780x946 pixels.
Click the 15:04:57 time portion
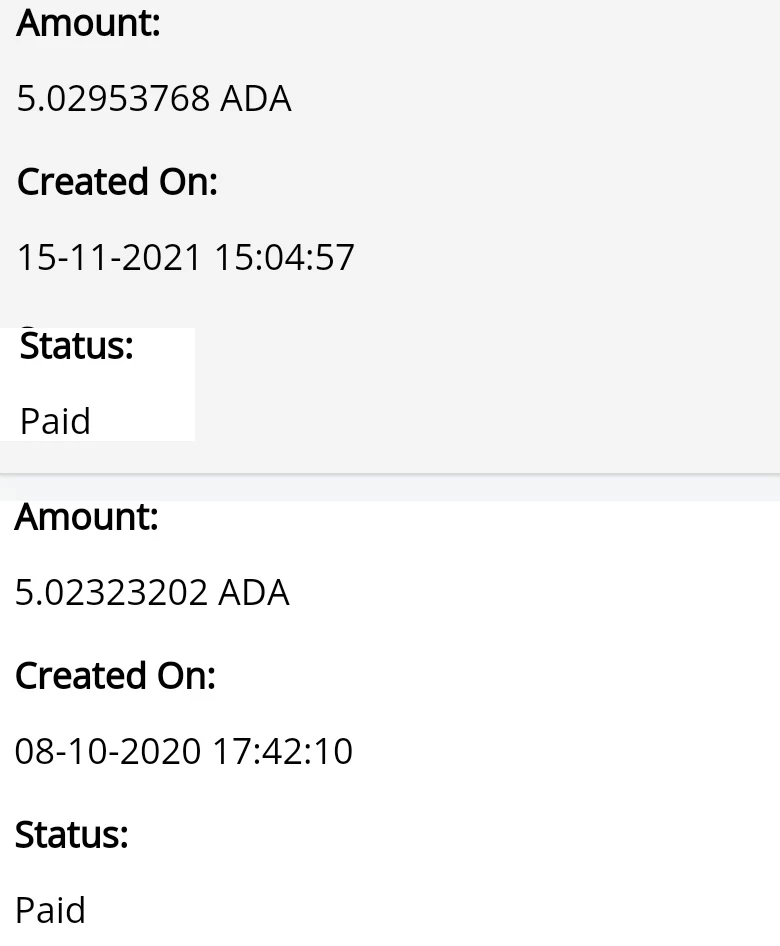[x=284, y=257]
